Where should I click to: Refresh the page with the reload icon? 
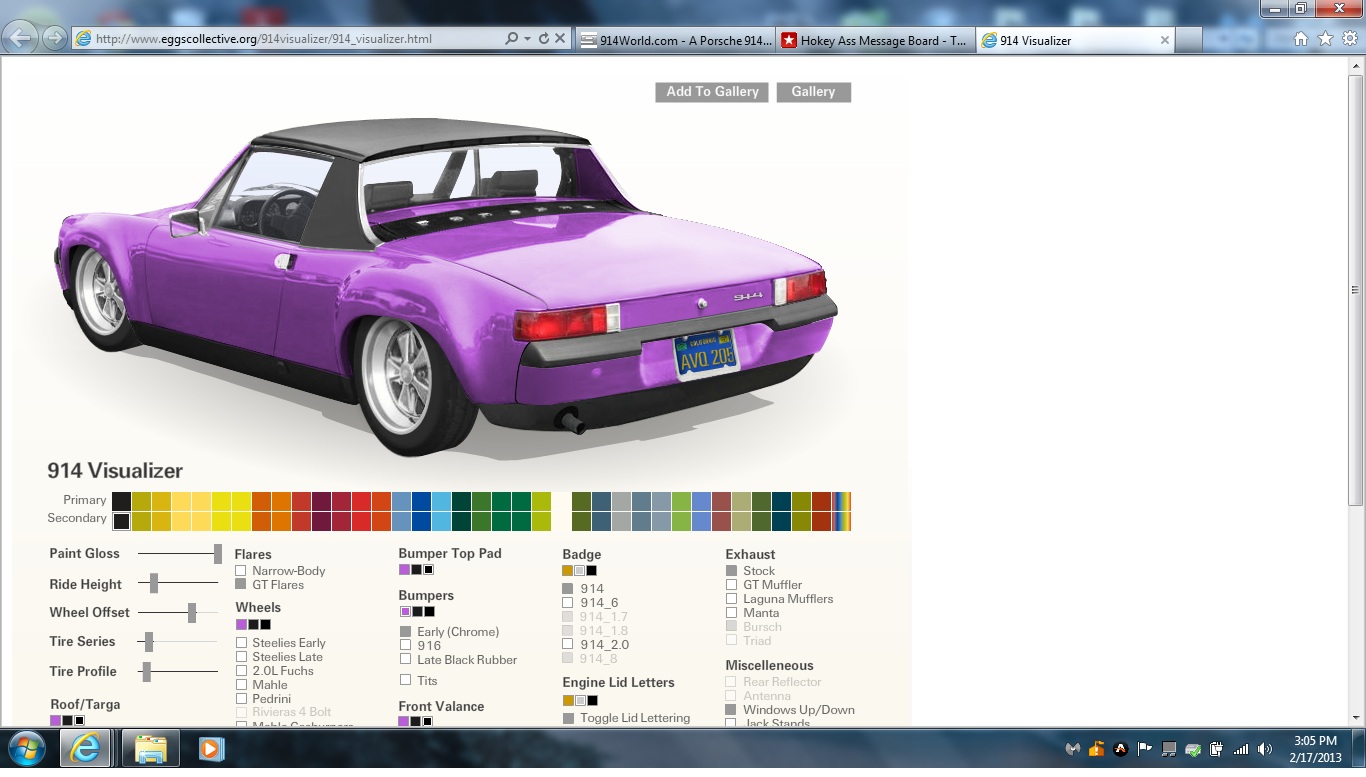click(x=543, y=39)
